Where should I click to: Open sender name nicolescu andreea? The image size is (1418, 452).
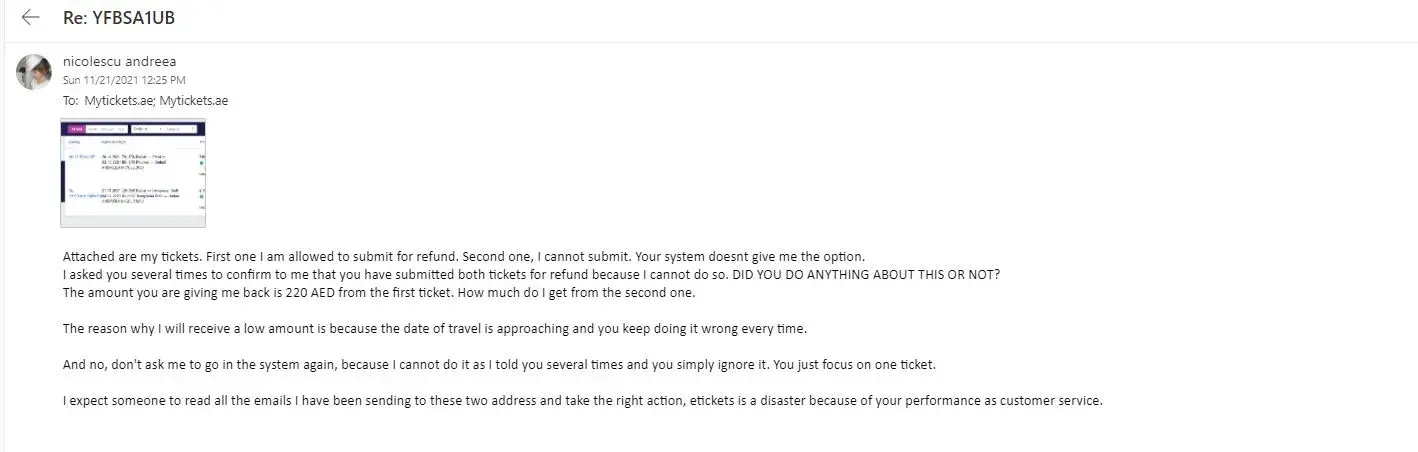[119, 61]
